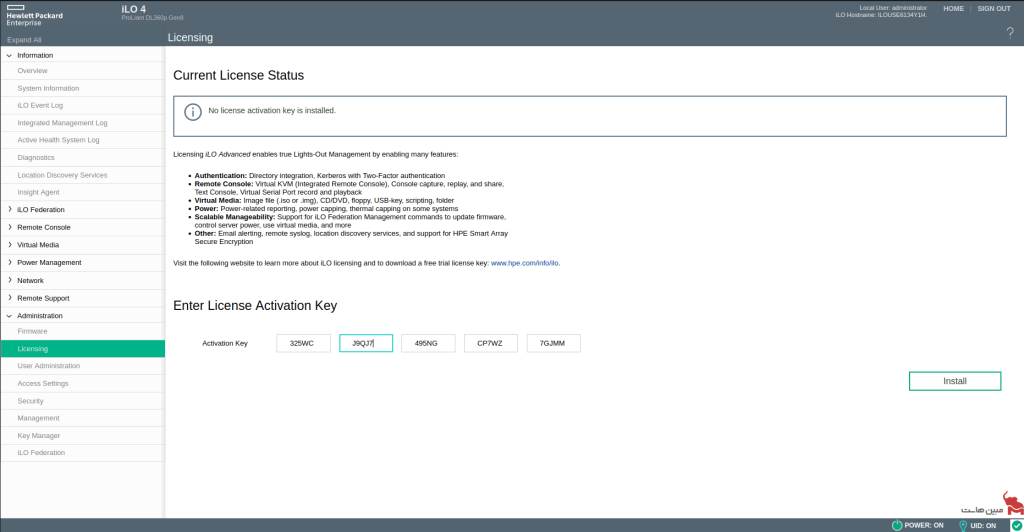Expand the Network section
This screenshot has width=1024, height=532.
point(9,280)
